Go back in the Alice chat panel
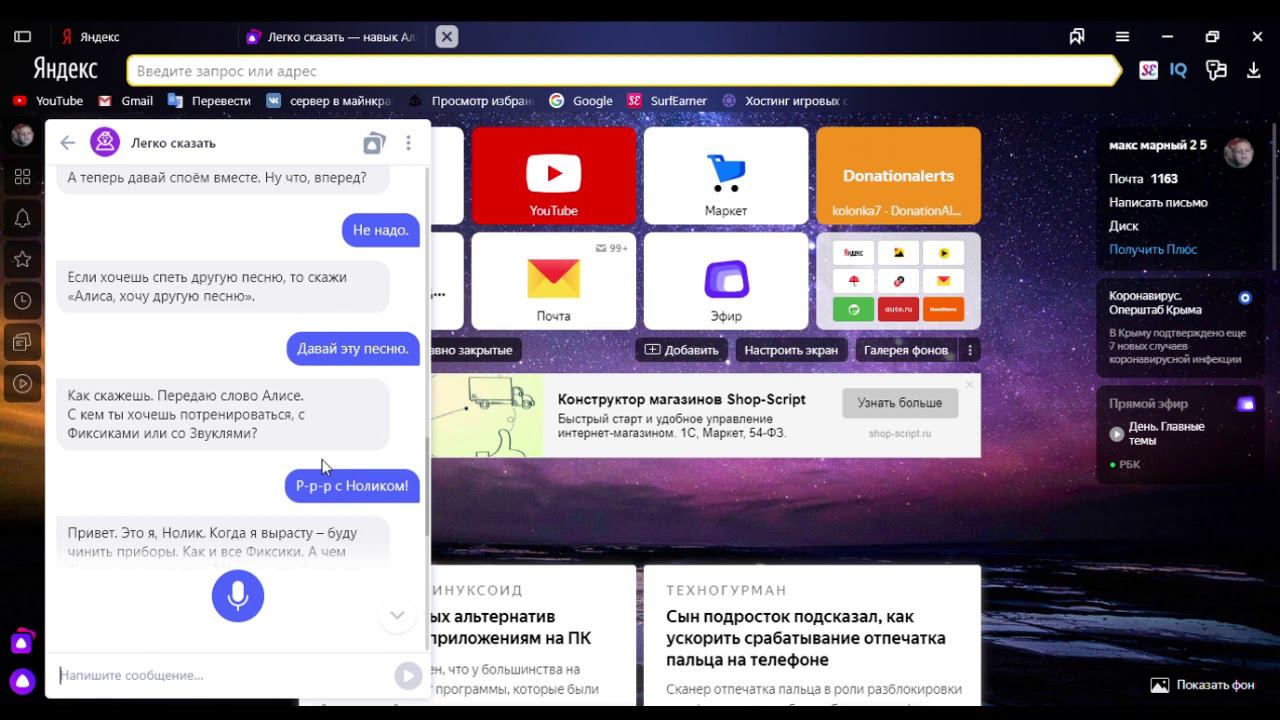Image resolution: width=1280 pixels, height=720 pixels. click(x=68, y=143)
